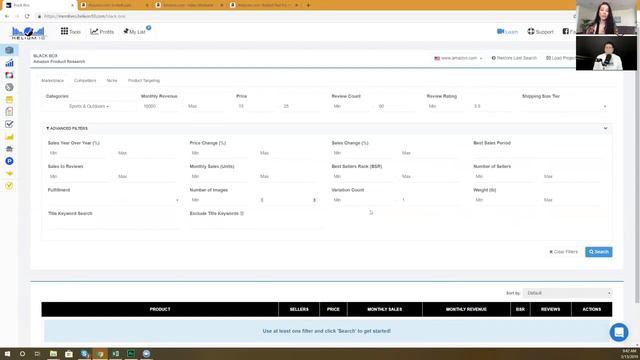Open the amazon.com marketplace dropdown

[458, 58]
